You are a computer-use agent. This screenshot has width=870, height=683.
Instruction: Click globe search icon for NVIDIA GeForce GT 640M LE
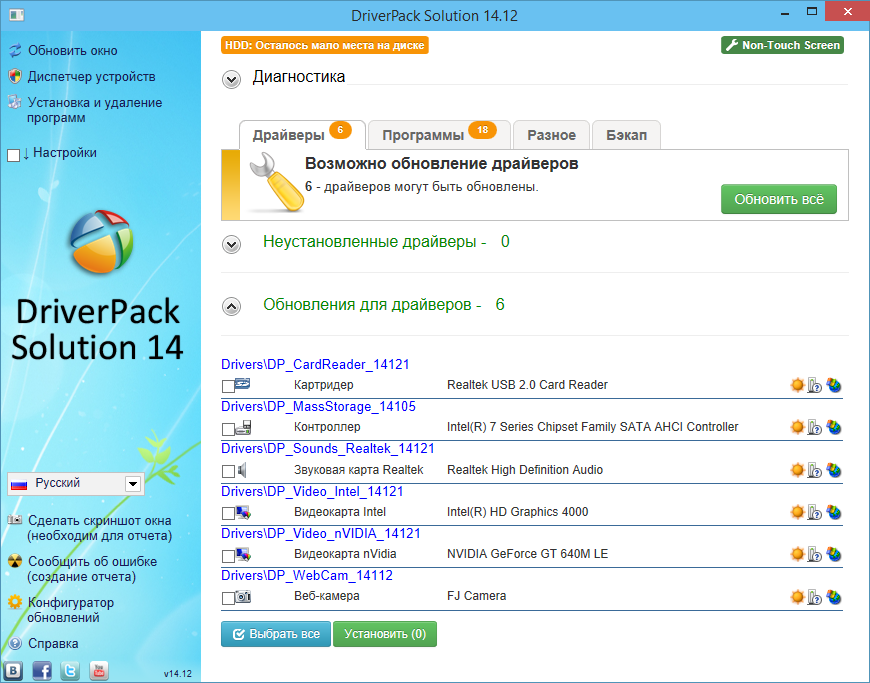[833, 554]
